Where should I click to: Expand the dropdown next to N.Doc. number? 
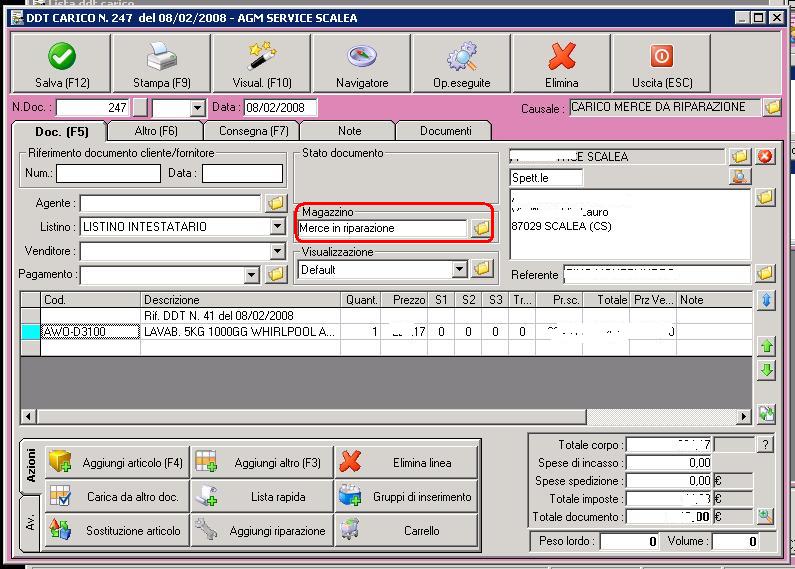pos(197,108)
